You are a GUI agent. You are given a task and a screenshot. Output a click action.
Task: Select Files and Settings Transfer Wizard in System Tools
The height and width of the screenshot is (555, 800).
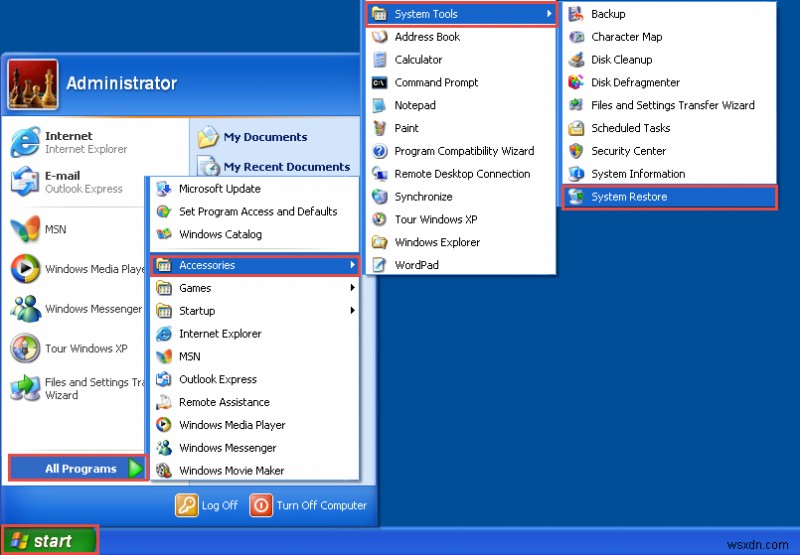point(669,105)
